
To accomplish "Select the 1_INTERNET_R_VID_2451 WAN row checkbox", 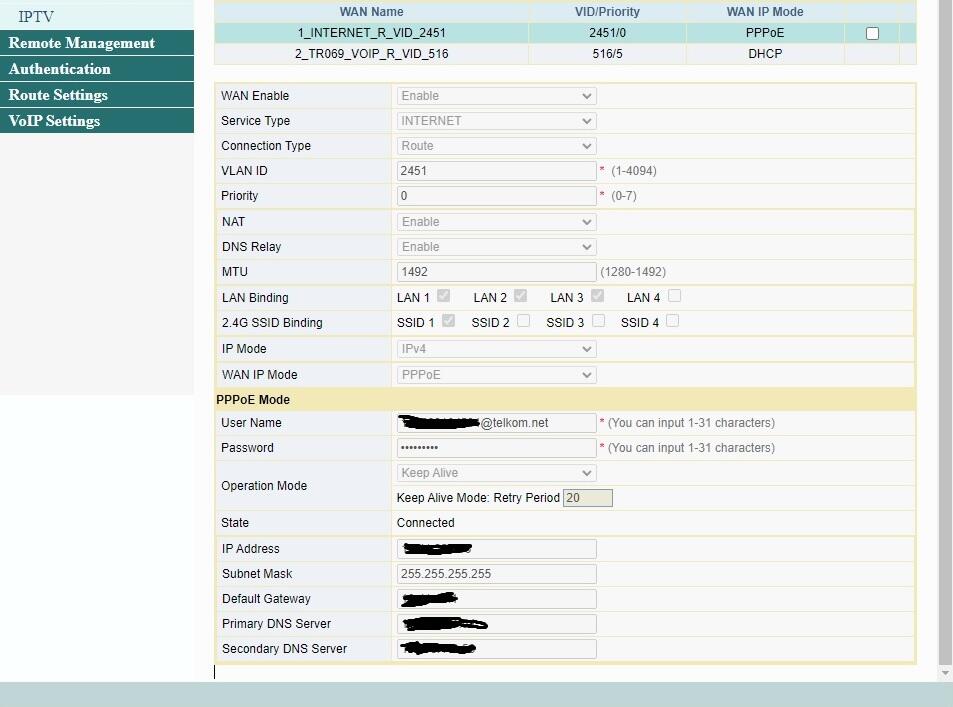I will pos(872,33).
